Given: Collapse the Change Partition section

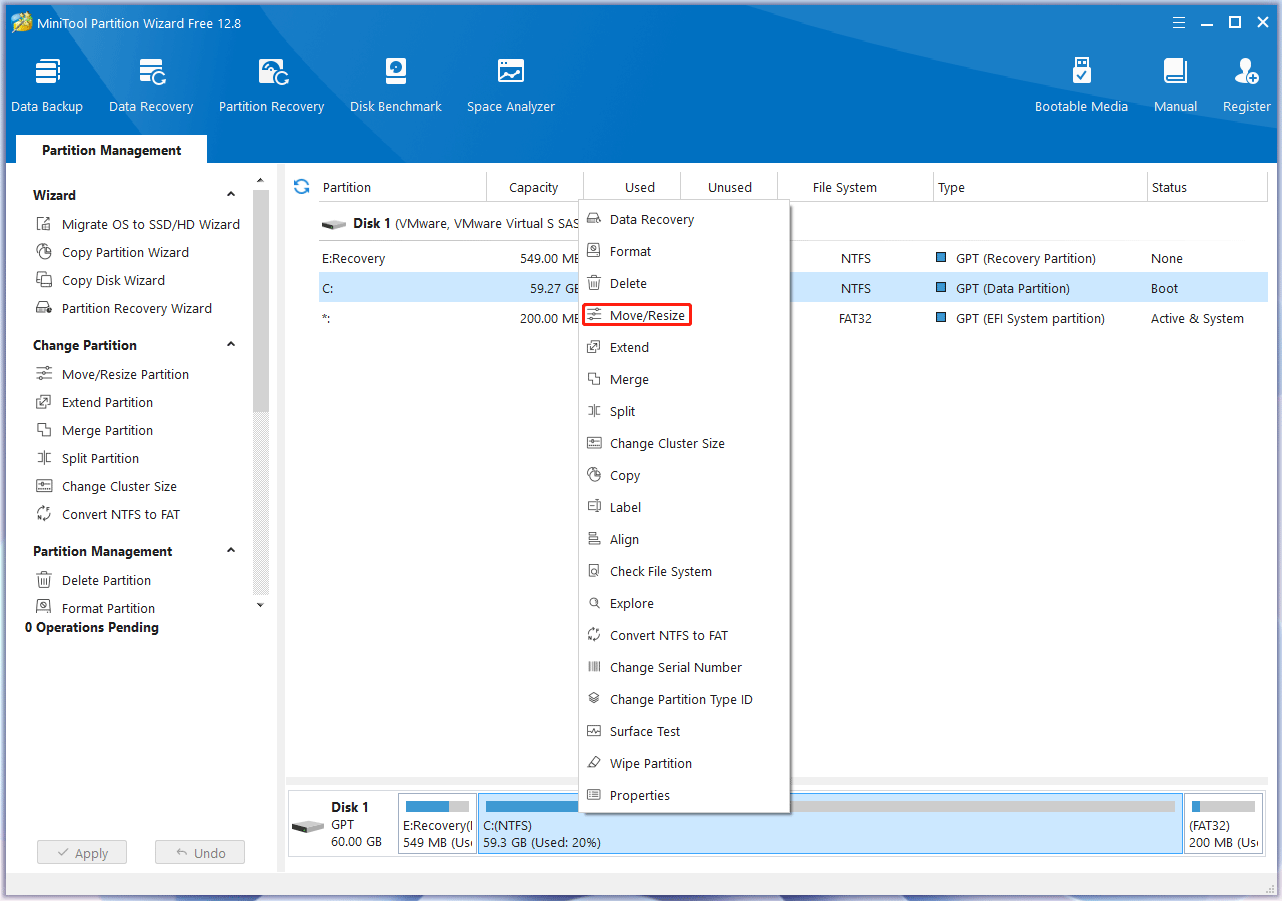Looking at the screenshot, I should click(231, 345).
